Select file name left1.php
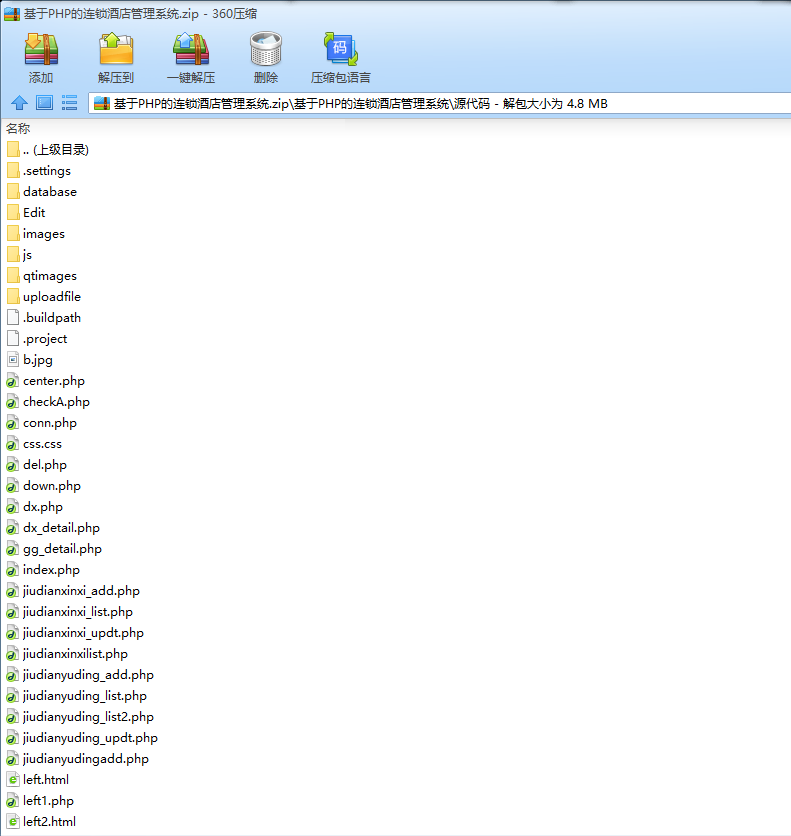 [48, 801]
